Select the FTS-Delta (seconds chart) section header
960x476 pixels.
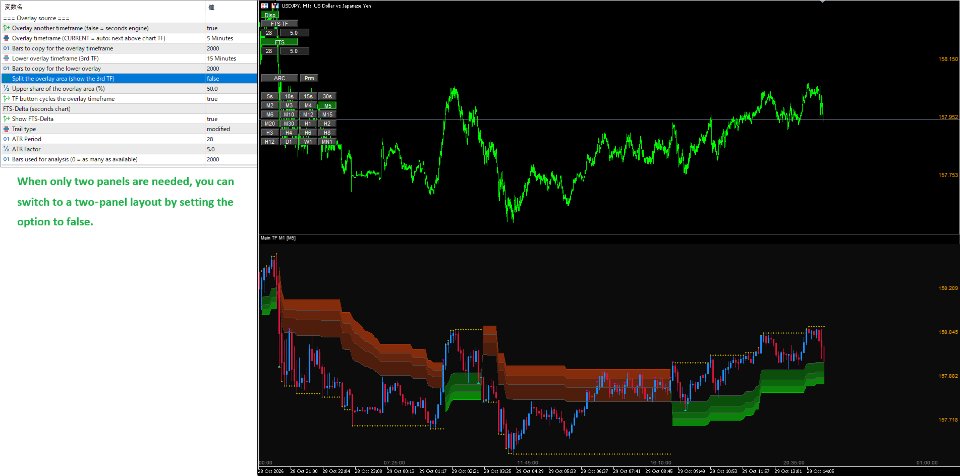point(129,108)
